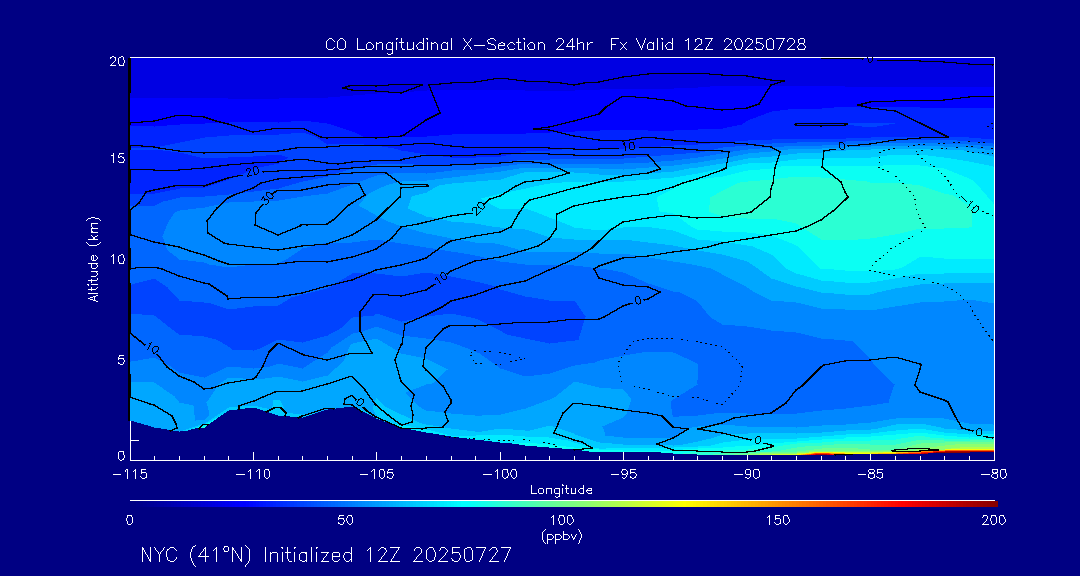
Task: Click the plot title "CO Longitudinal X-Section 24hr"
Action: (461, 45)
